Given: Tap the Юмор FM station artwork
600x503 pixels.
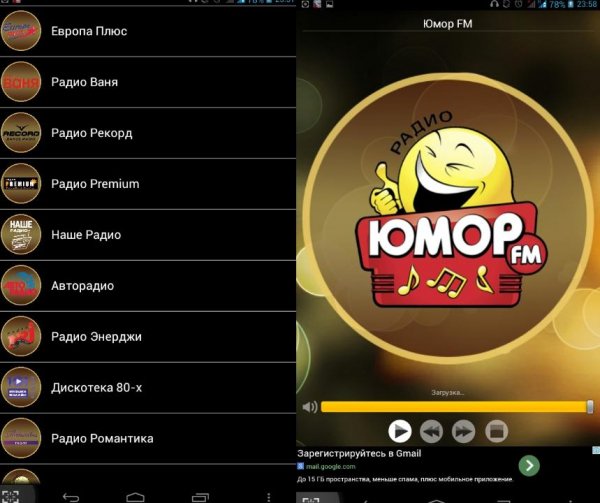Looking at the screenshot, I should point(448,218).
